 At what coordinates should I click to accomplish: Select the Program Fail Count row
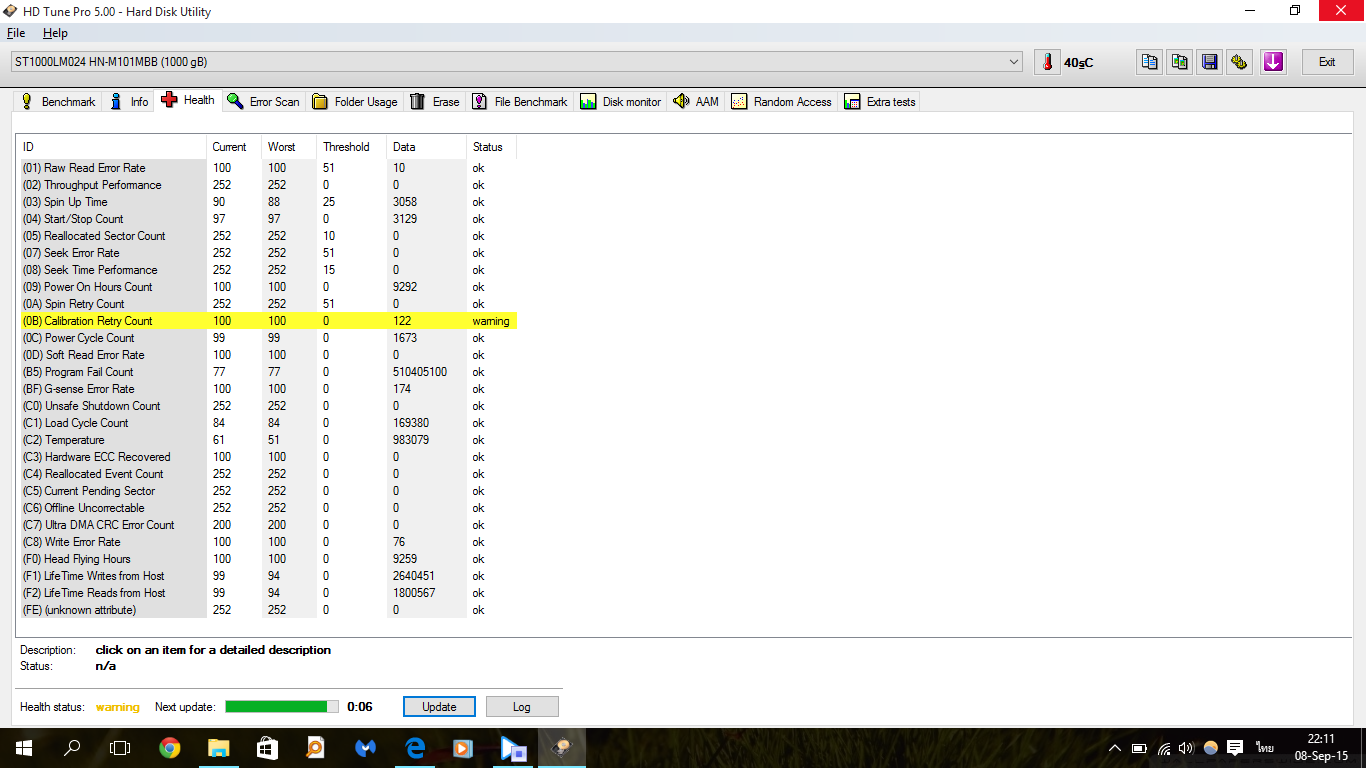point(269,372)
